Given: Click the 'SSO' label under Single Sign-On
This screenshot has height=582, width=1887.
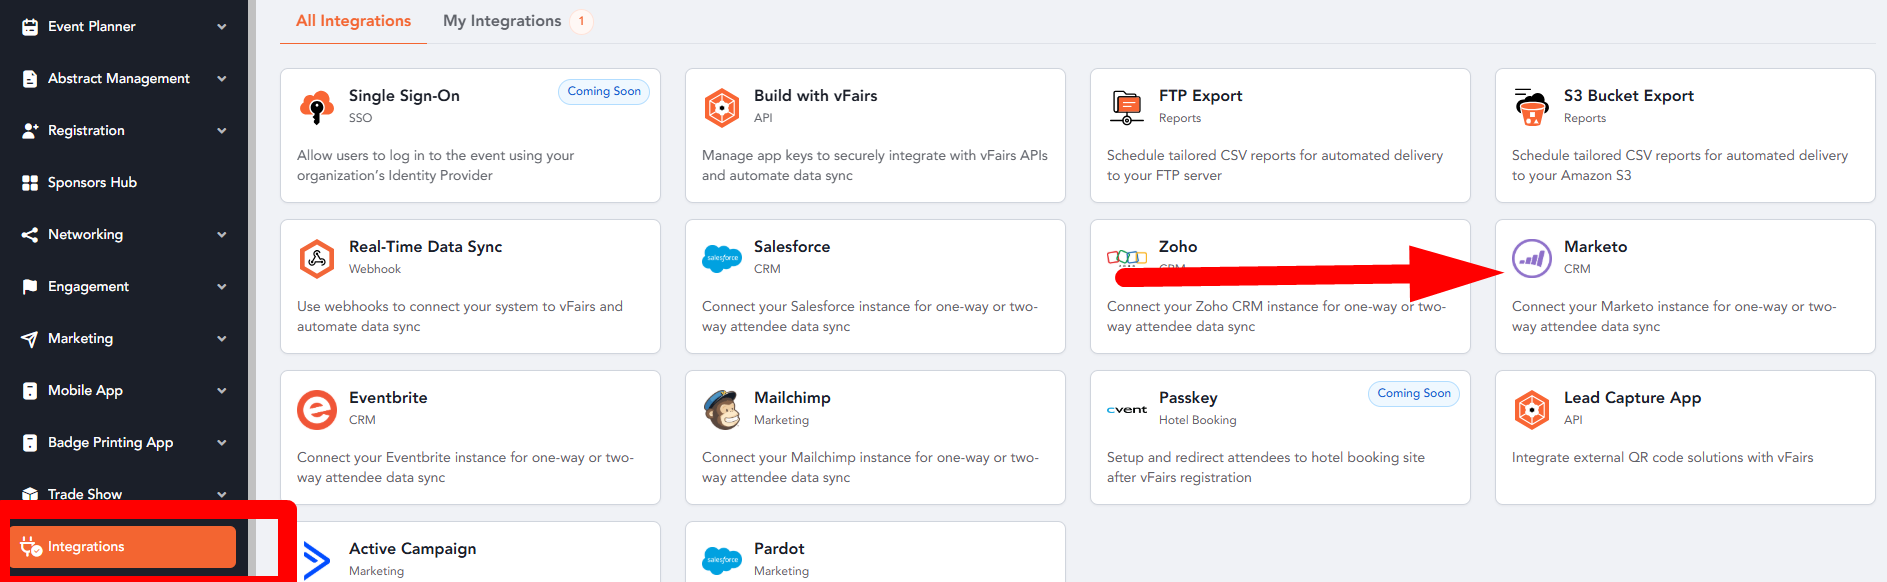Looking at the screenshot, I should click(x=360, y=118).
